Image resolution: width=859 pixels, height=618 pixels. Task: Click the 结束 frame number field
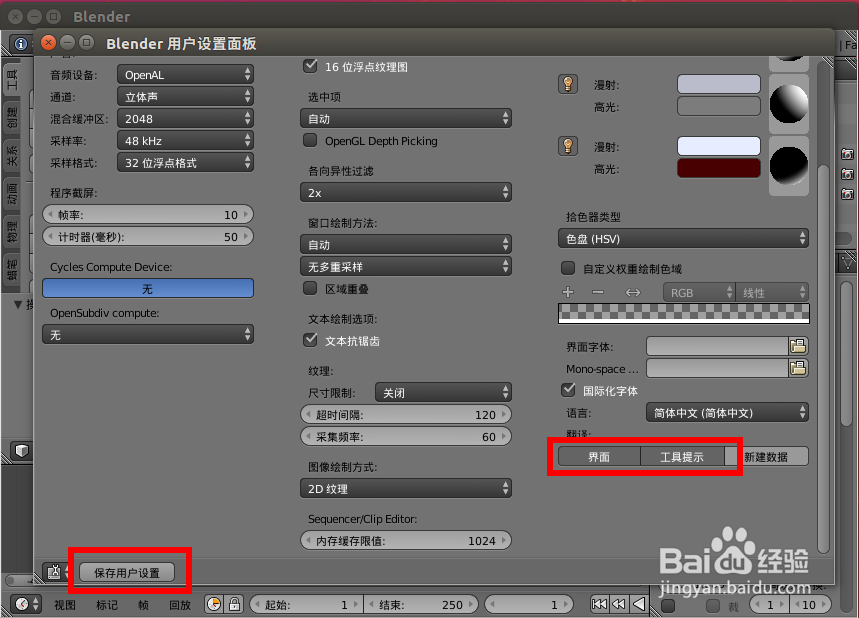pos(420,604)
